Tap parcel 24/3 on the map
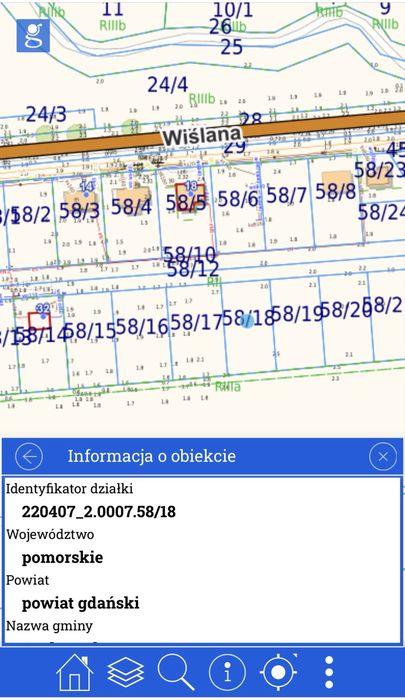Viewport: 405px width, 700px height. 46,115
